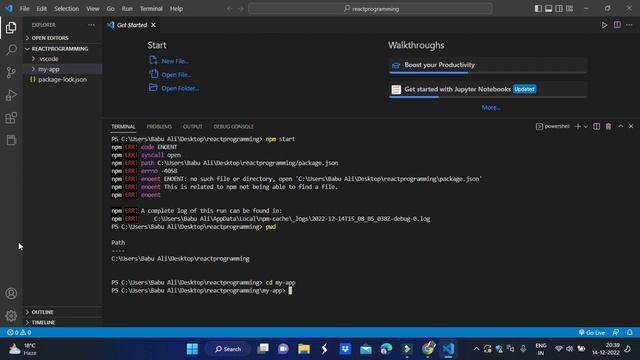Open the Search view in activity bar
The image size is (640, 360).
click(11, 50)
